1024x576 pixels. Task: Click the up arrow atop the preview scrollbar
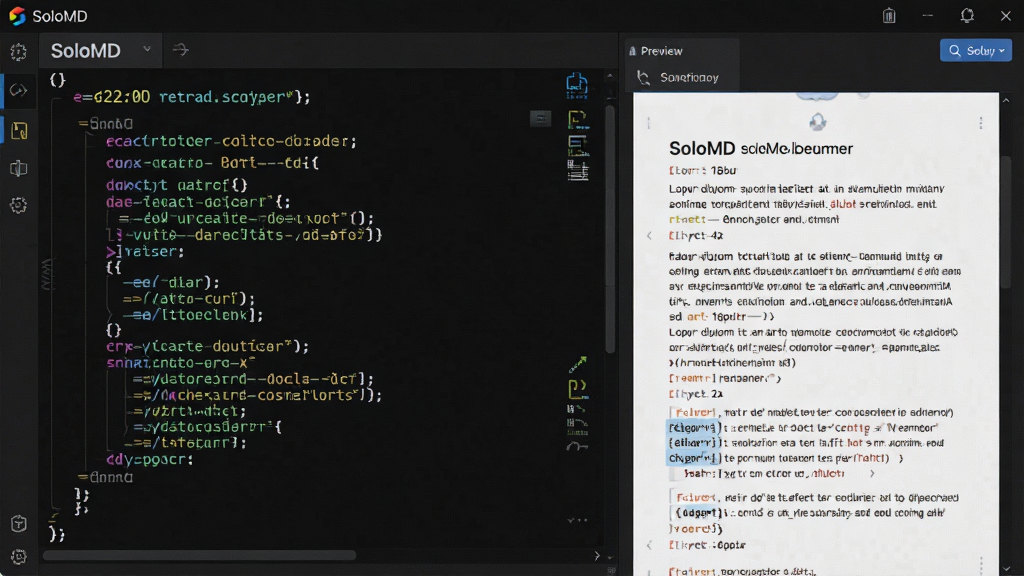(1006, 101)
